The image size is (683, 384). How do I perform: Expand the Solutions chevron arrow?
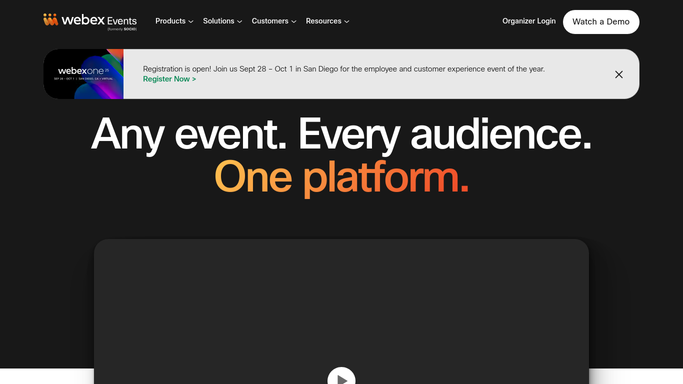coord(240,21)
